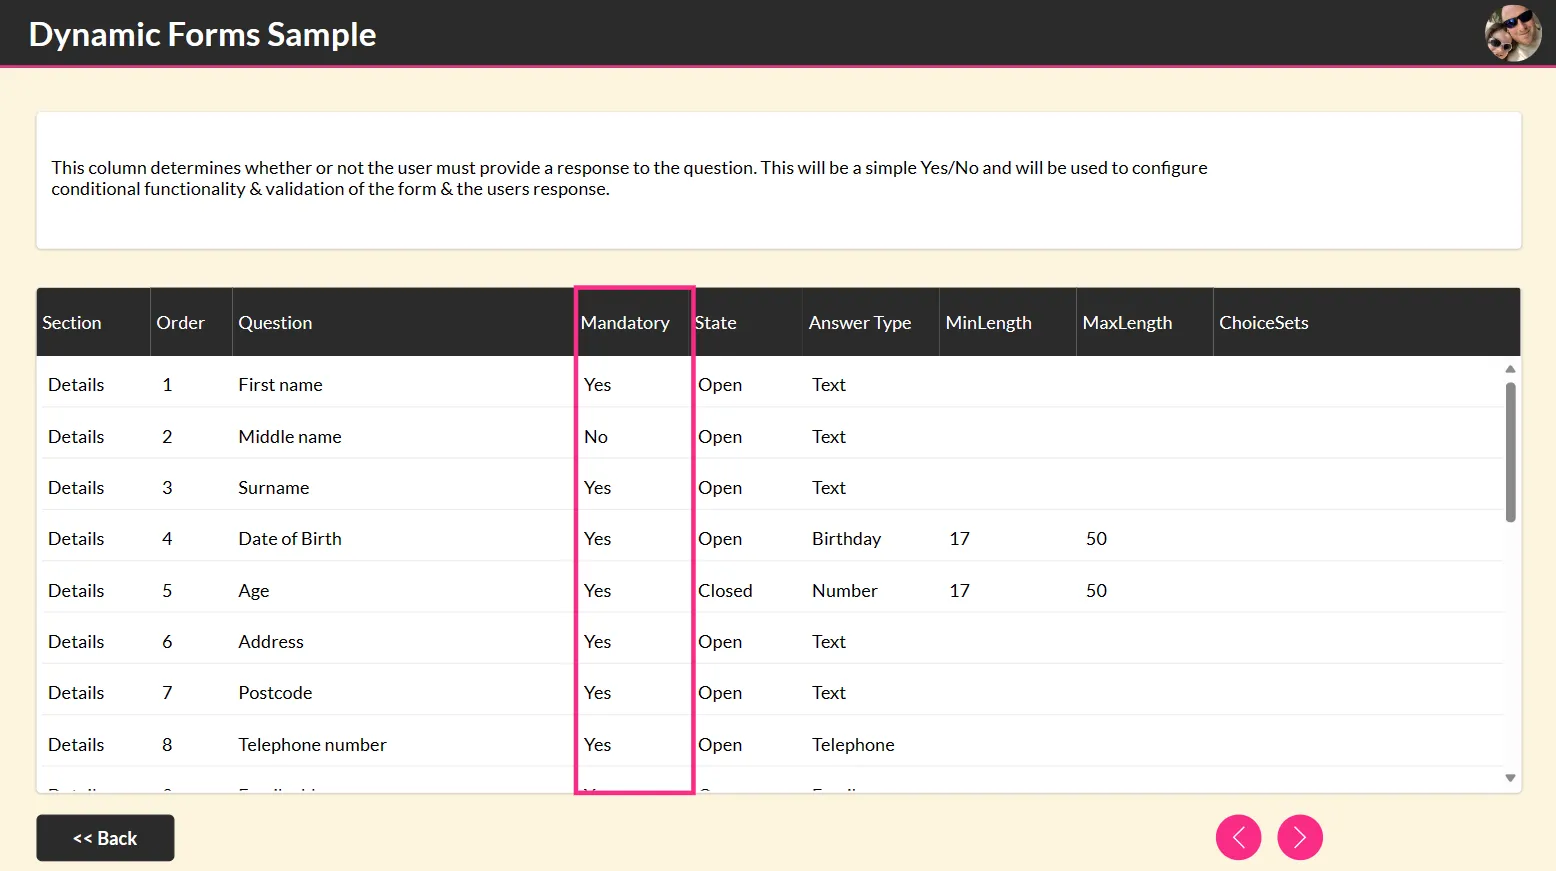The image size is (1556, 871).
Task: Open the user profile avatar
Action: coord(1513,33)
